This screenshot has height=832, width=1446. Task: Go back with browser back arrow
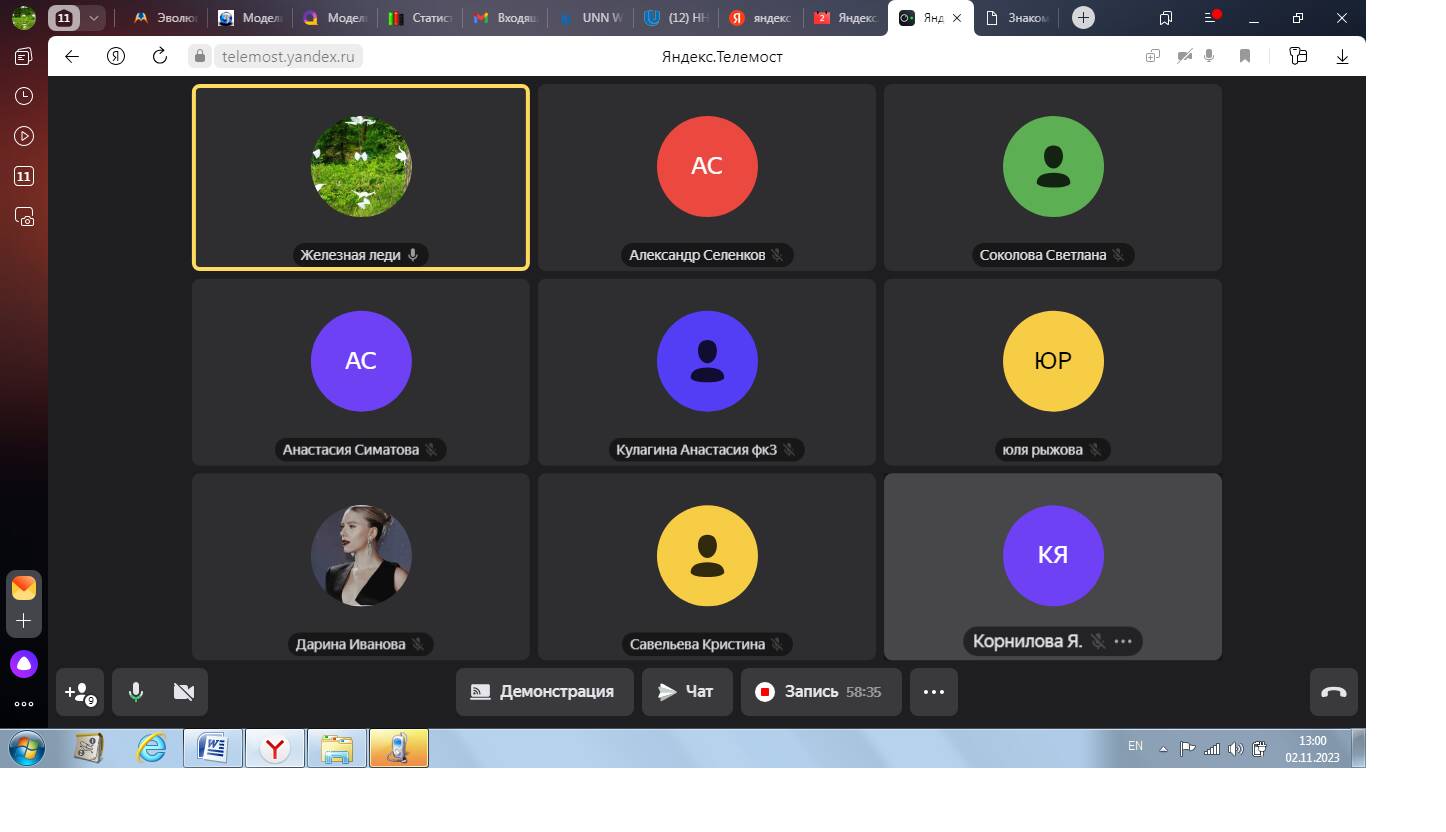pos(72,56)
